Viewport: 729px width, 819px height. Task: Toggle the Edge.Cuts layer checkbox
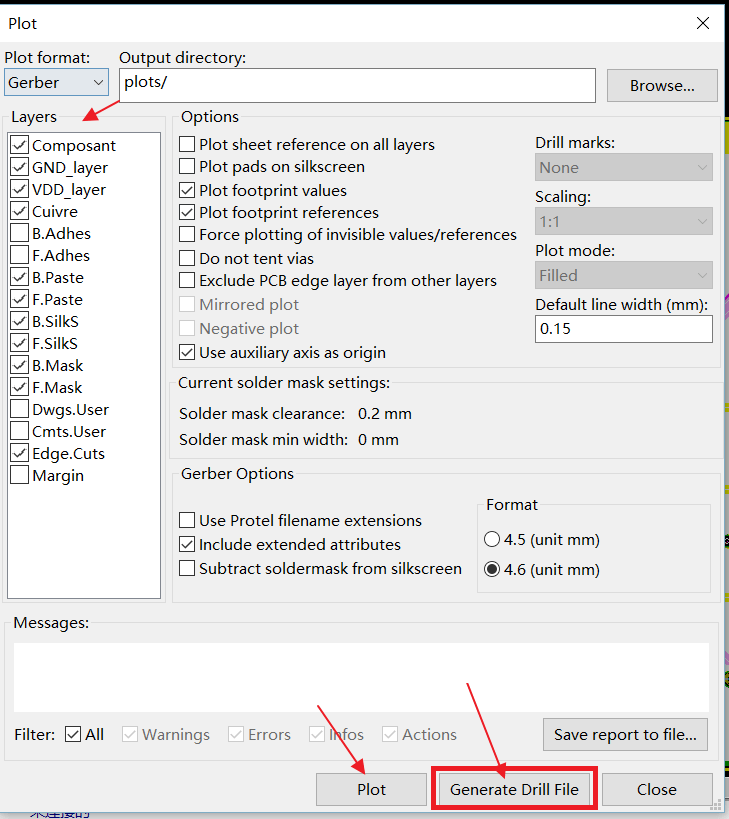pyautogui.click(x=19, y=453)
